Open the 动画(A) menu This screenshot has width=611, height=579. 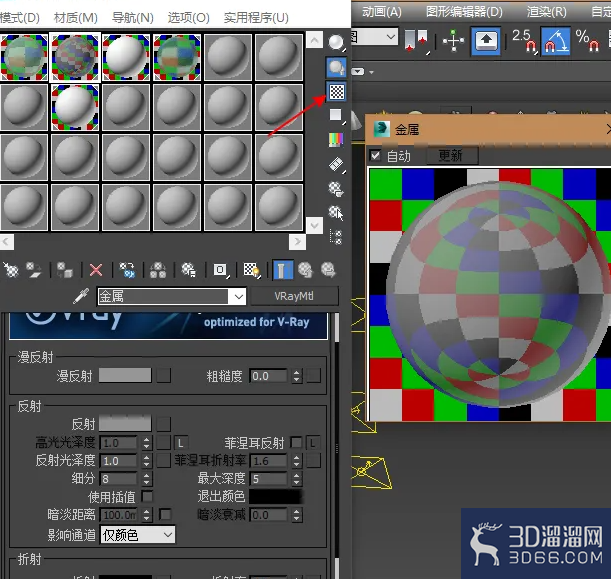pyautogui.click(x=382, y=12)
